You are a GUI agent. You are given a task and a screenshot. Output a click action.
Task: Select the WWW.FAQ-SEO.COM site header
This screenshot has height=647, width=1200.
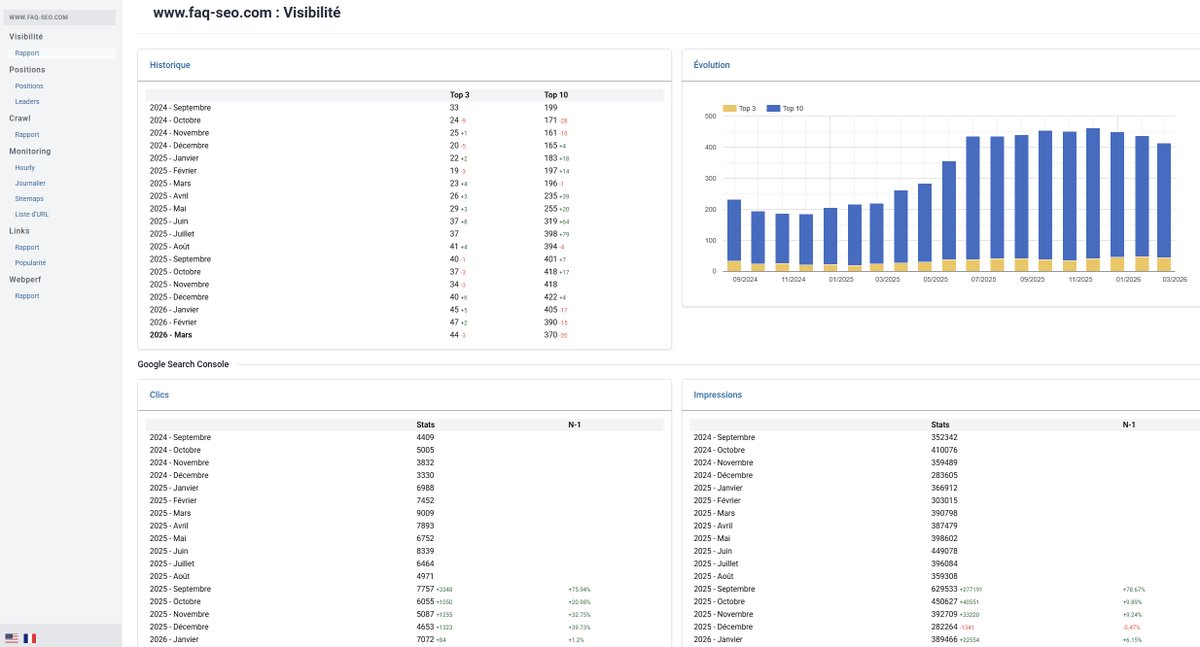[58, 17]
